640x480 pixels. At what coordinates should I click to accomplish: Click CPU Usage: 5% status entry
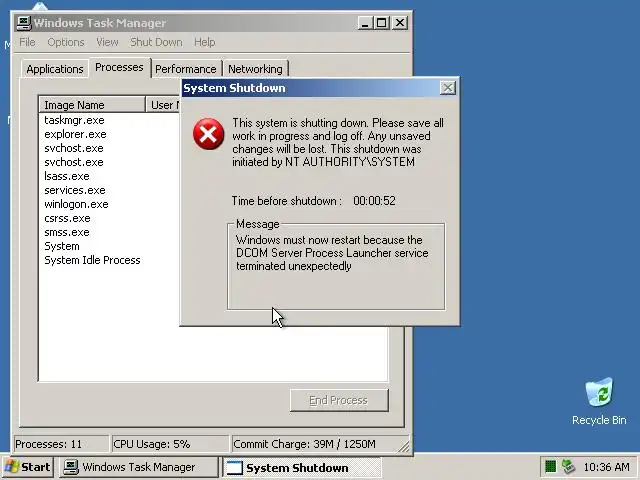pyautogui.click(x=170, y=444)
